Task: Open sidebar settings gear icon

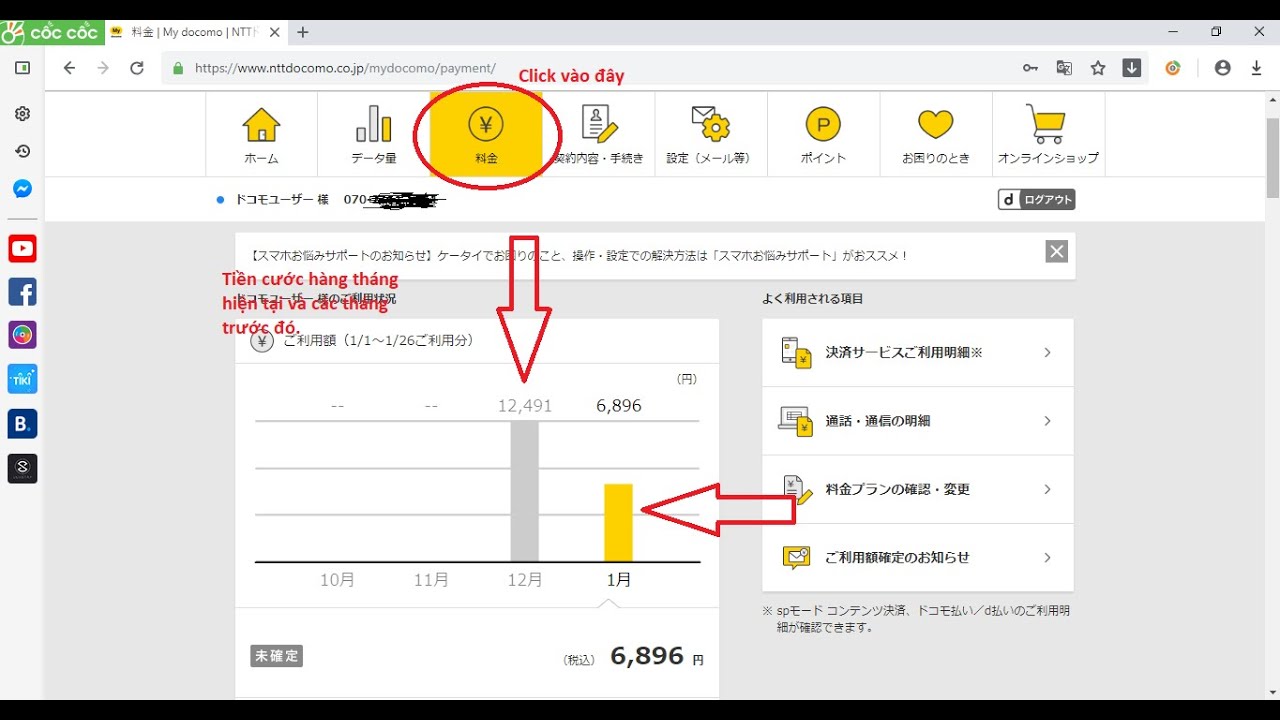Action: coord(22,114)
